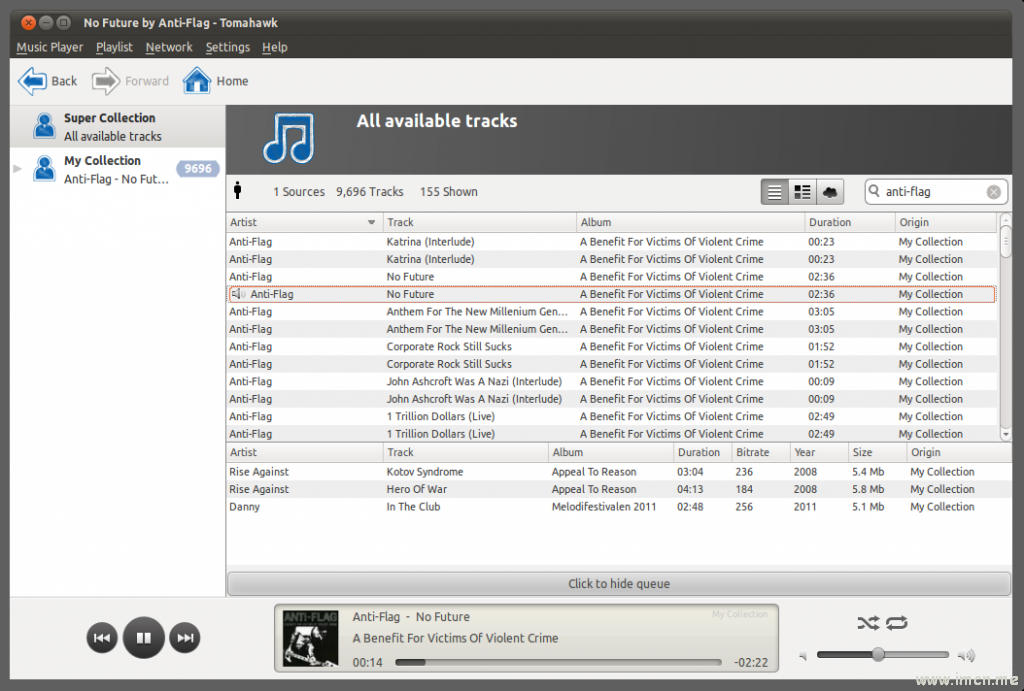1024x691 pixels.
Task: Click the 9696 track count badge
Action: point(197,169)
